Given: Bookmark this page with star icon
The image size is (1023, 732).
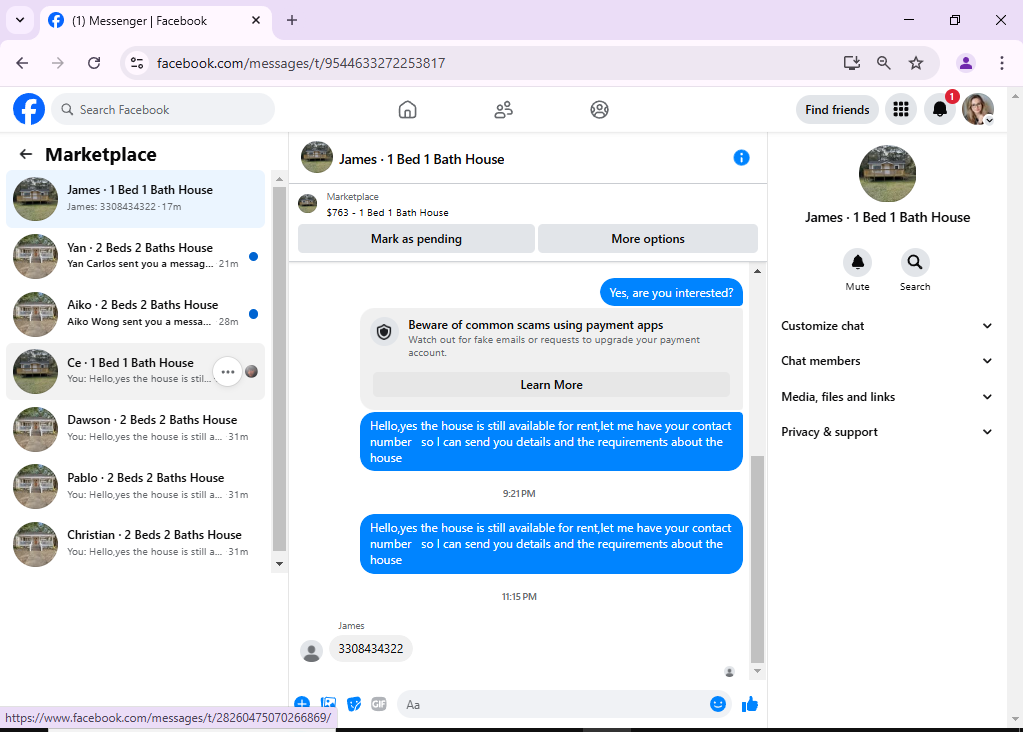Looking at the screenshot, I should (x=916, y=63).
